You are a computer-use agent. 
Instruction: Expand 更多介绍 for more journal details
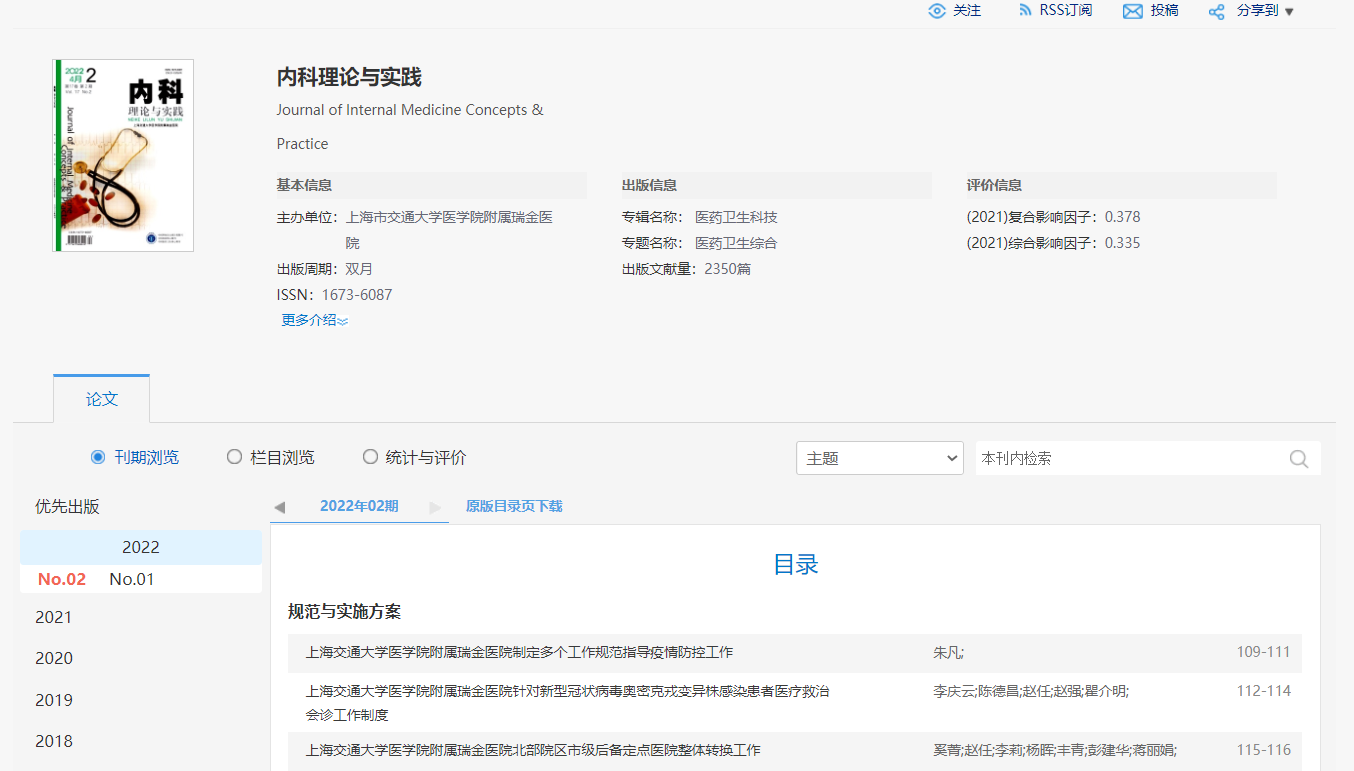click(x=314, y=319)
